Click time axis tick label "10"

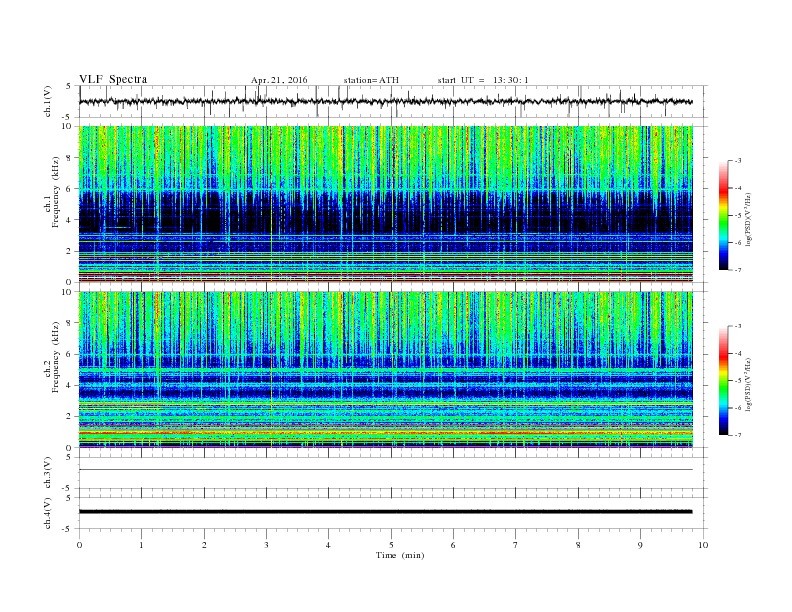click(x=703, y=545)
